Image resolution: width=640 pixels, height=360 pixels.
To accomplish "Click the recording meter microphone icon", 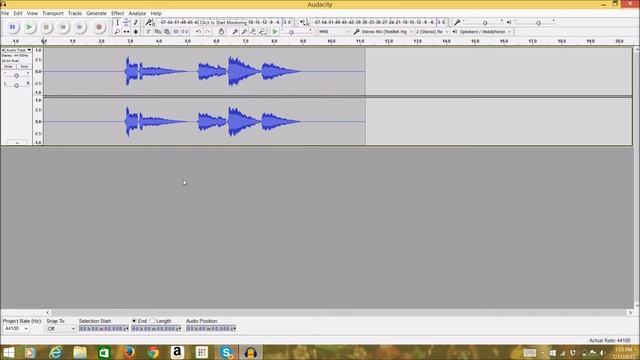I will click(x=149, y=22).
